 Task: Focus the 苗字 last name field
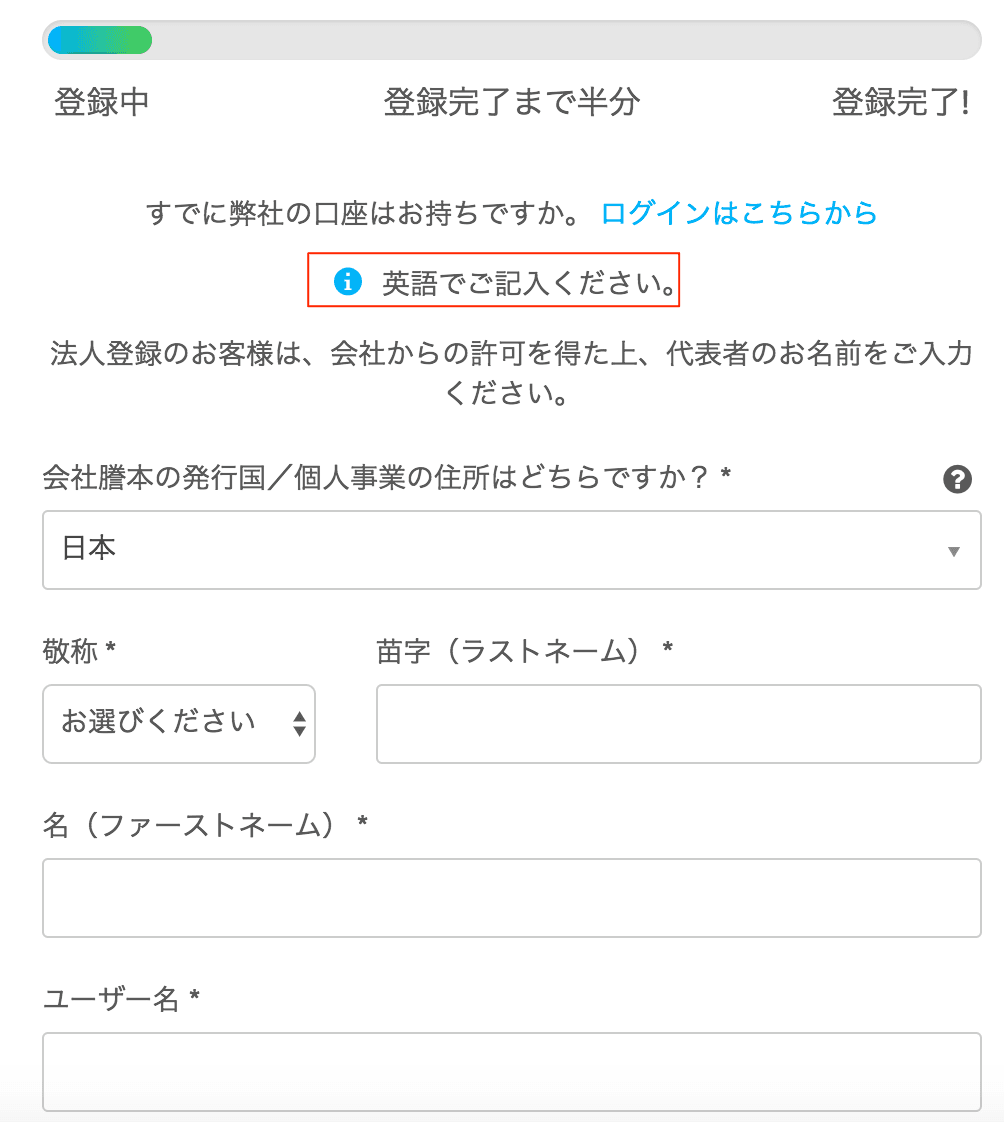pos(678,724)
